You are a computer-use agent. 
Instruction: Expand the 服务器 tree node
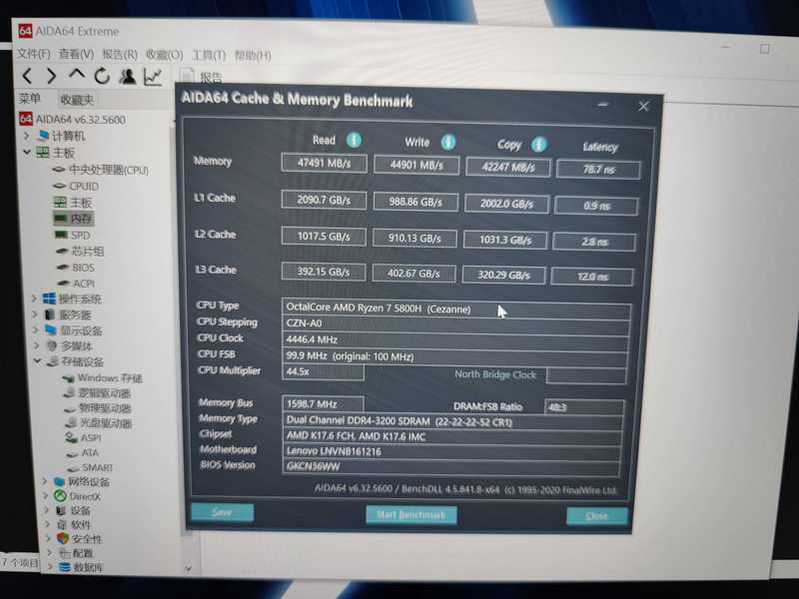(x=35, y=315)
